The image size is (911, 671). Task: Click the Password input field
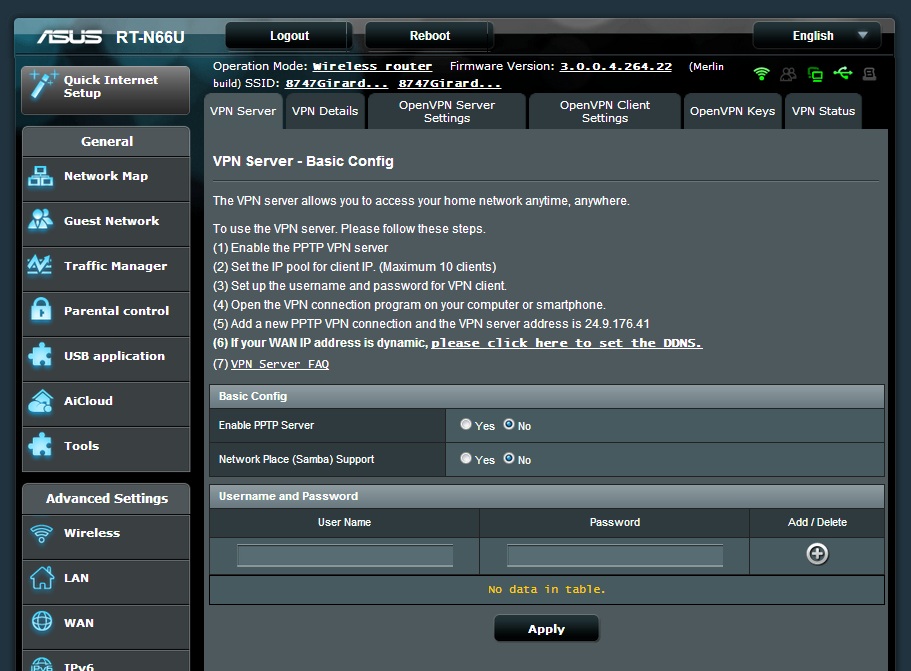coord(615,555)
